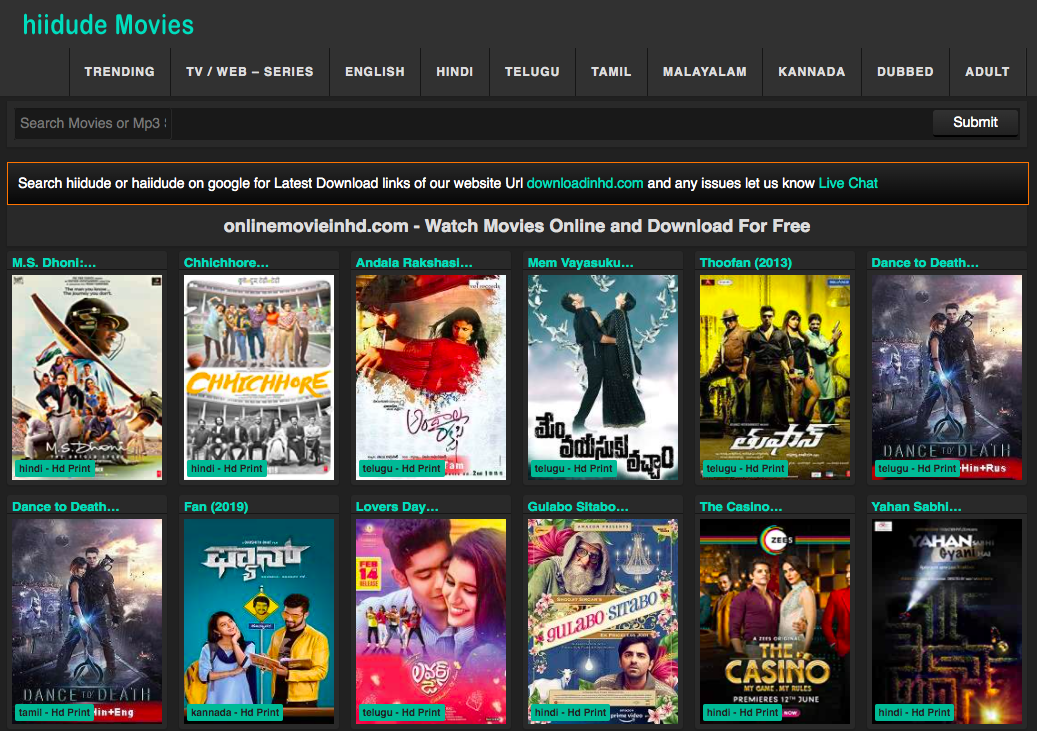The image size is (1037, 731).
Task: Go to TV / Web – Series section
Action: 249,72
